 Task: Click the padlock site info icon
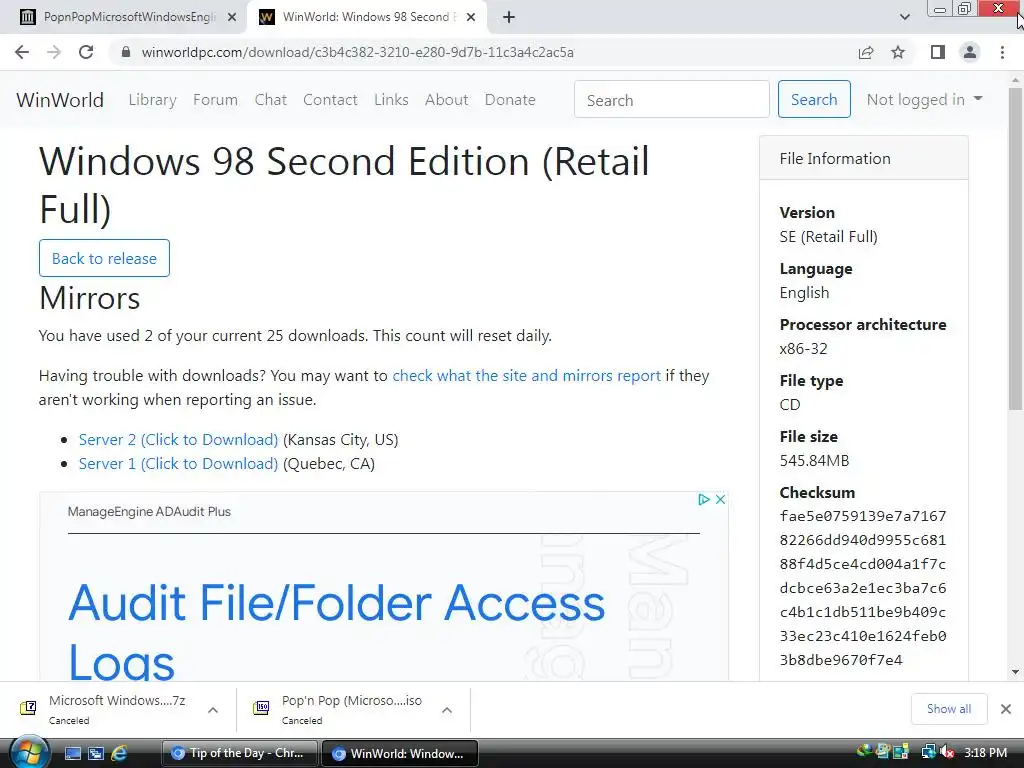(x=126, y=52)
